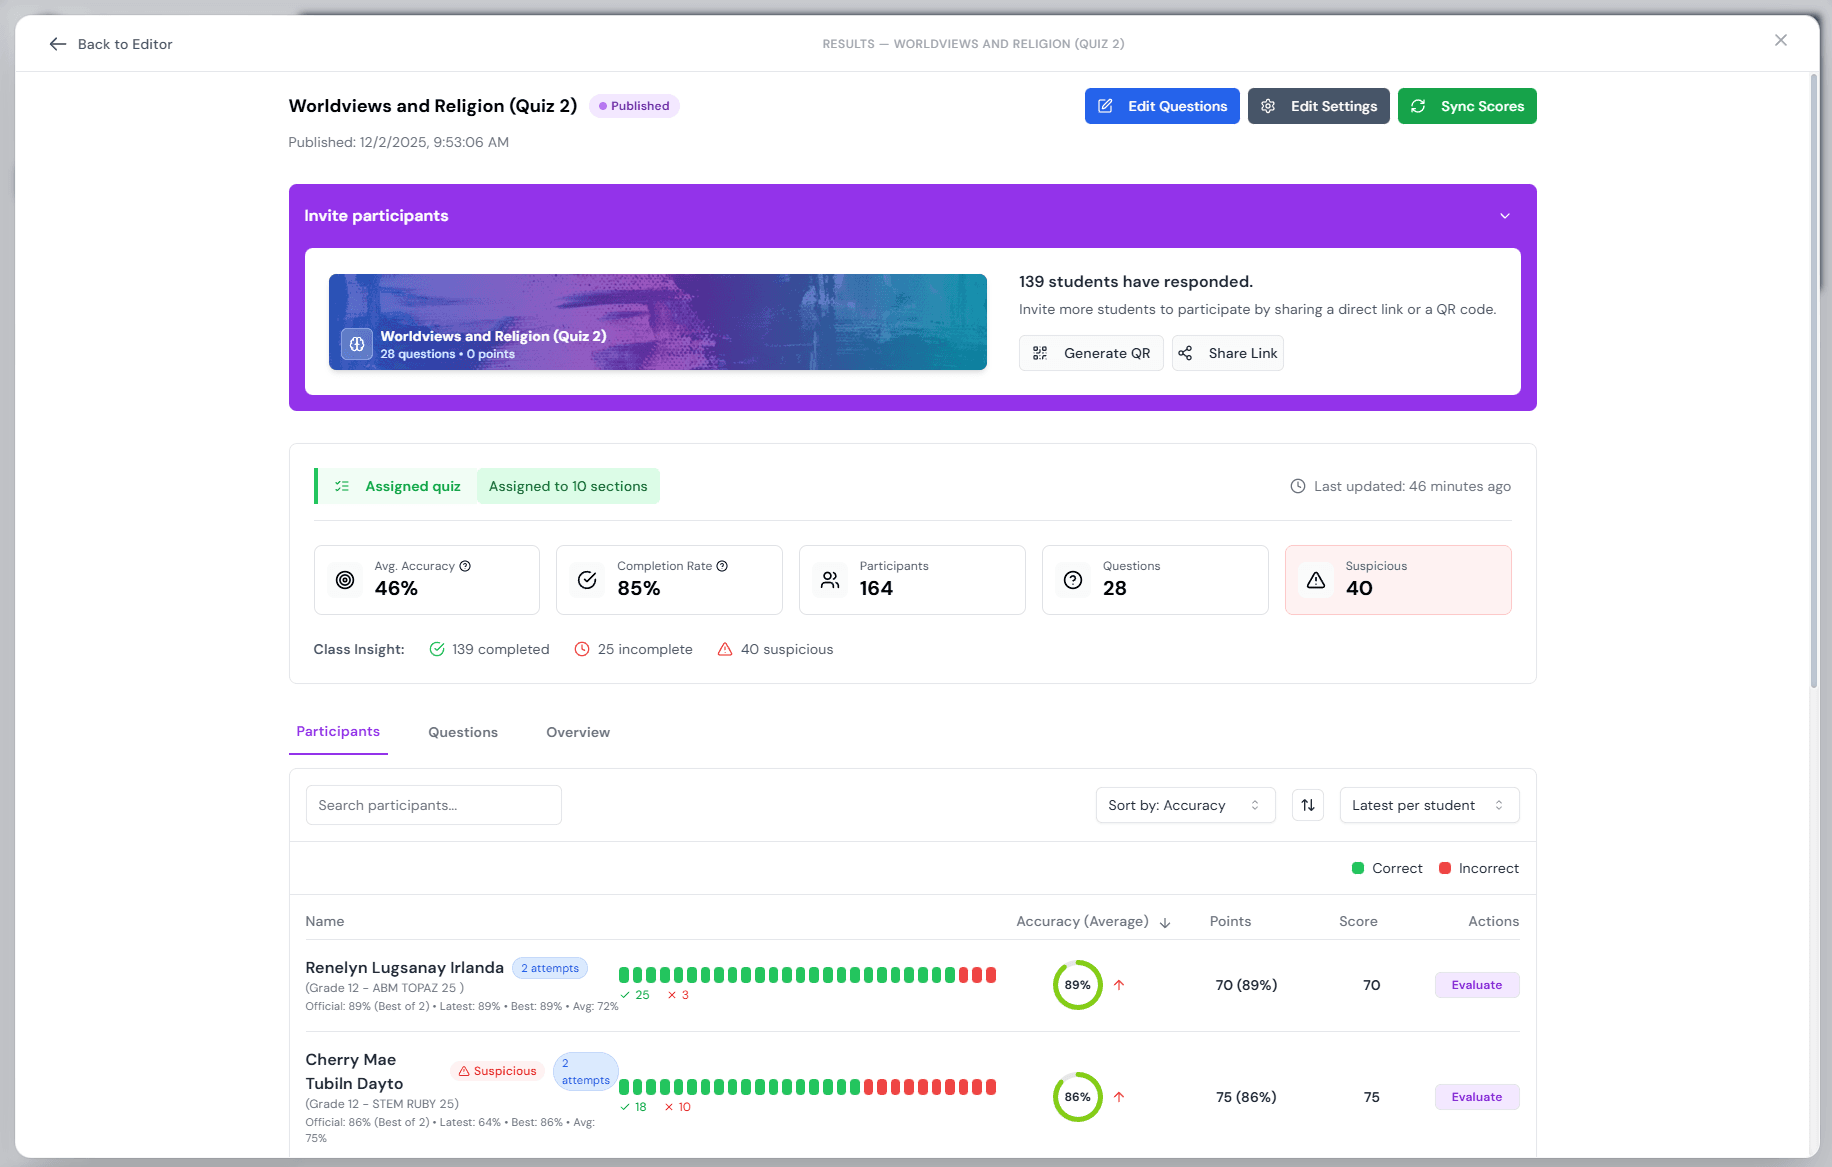Open the Edit Questions editor via pencil icon

pos(1105,106)
